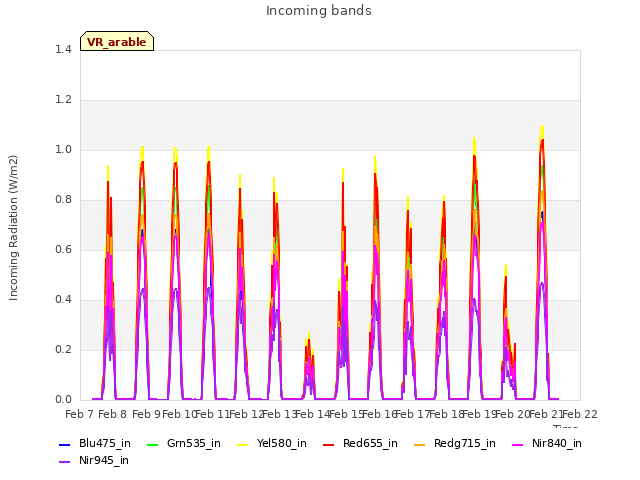
Task: Select the Redg715_in legend label
Action: click(465, 444)
